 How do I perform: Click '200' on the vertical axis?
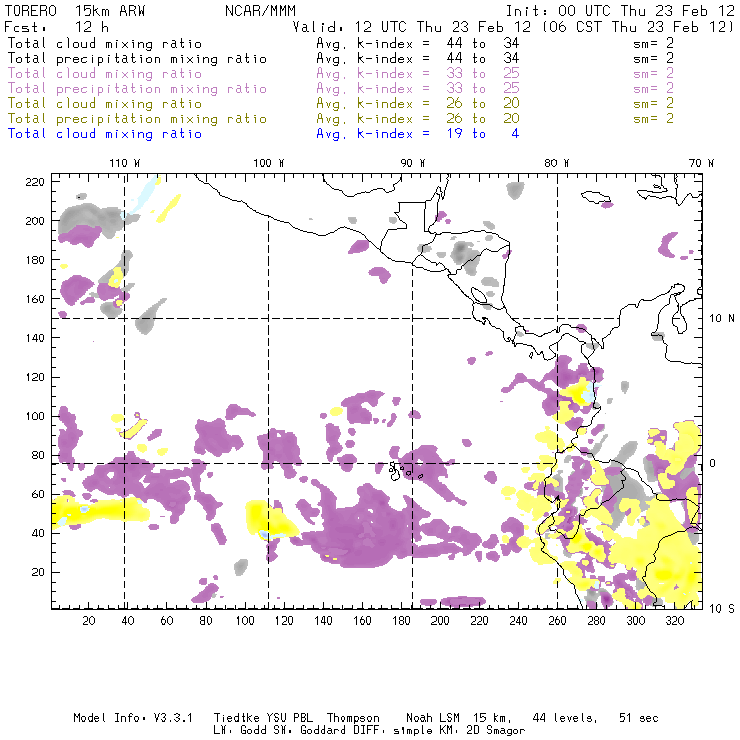pos(35,221)
